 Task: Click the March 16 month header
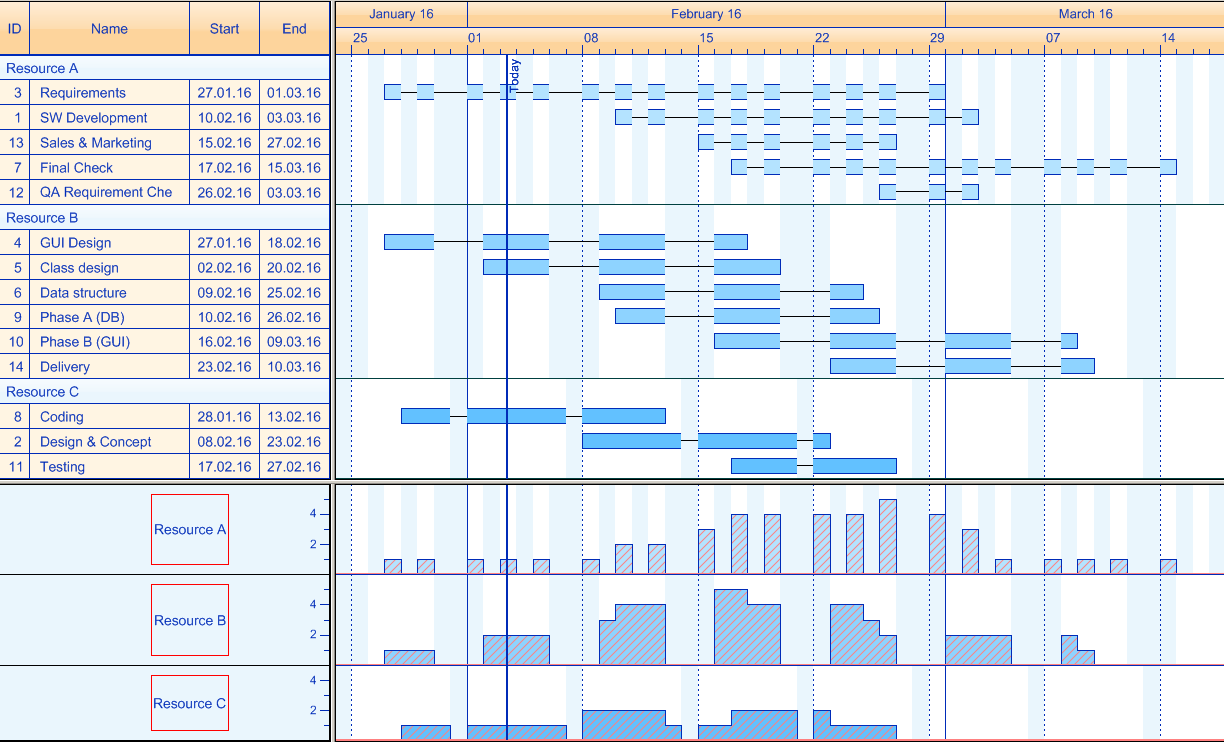pyautogui.click(x=1085, y=14)
